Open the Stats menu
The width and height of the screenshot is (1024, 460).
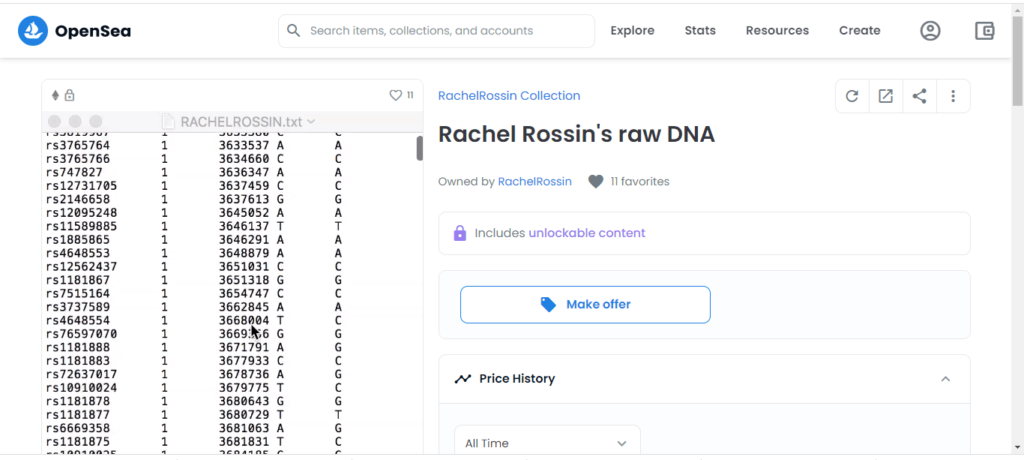point(700,31)
